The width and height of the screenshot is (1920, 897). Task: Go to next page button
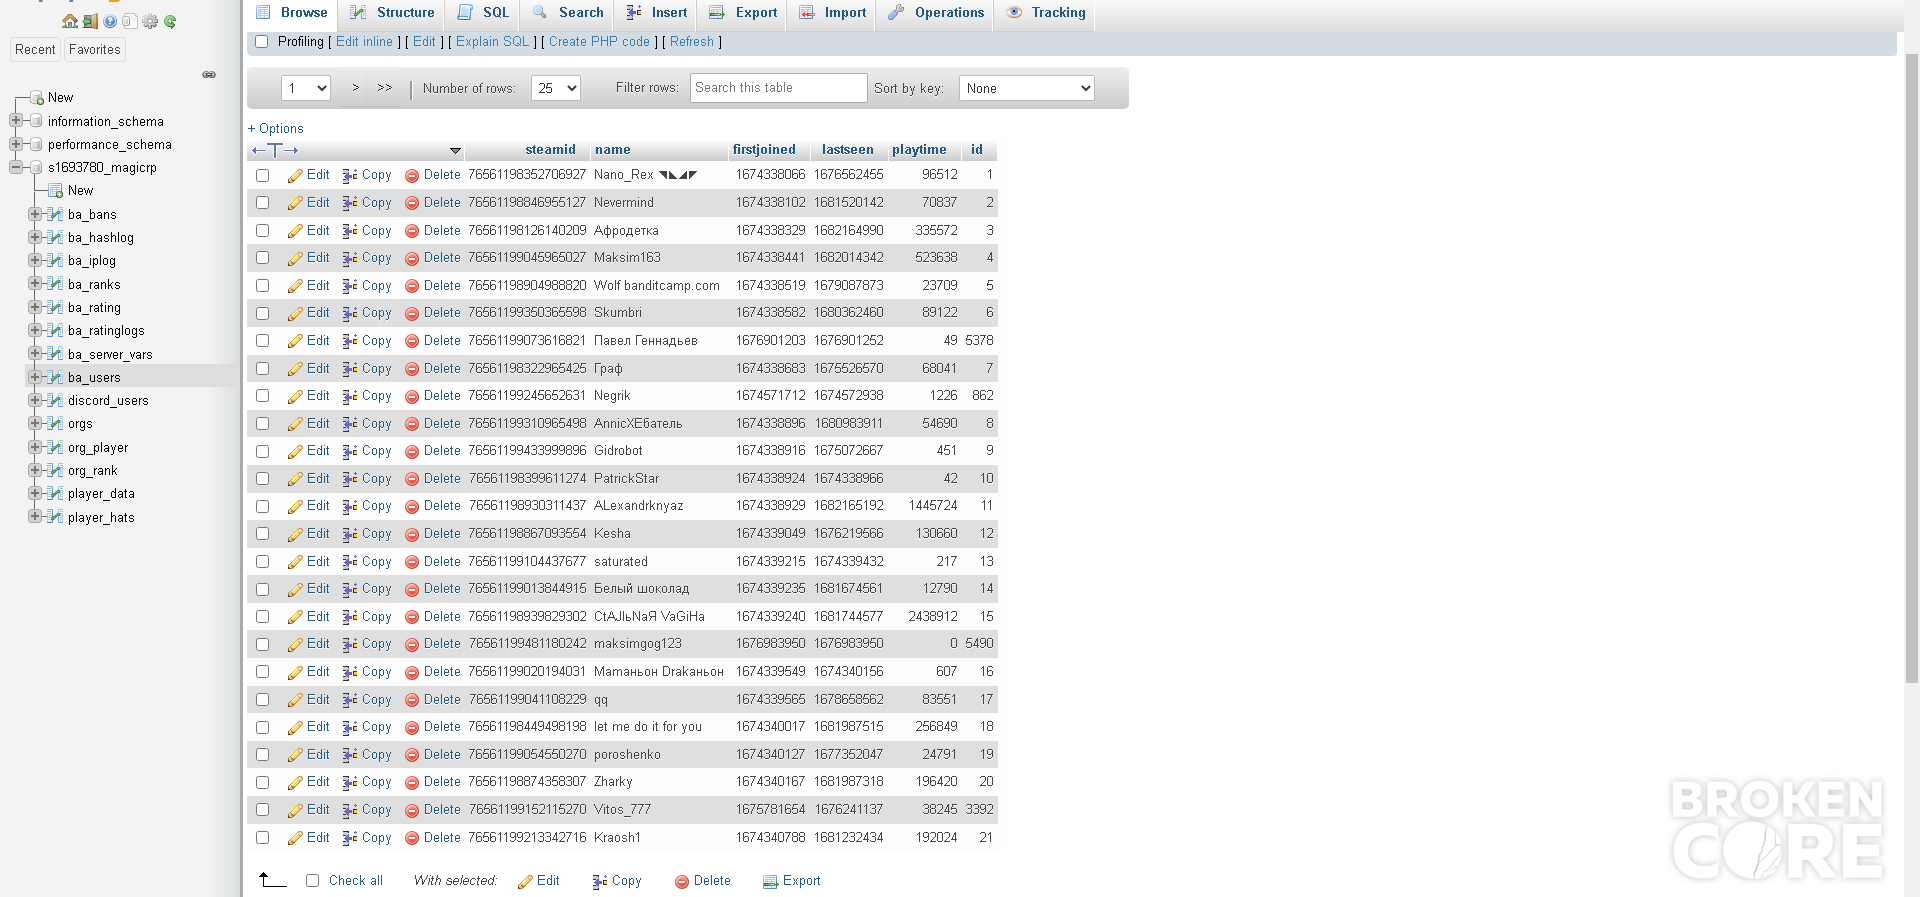[355, 88]
